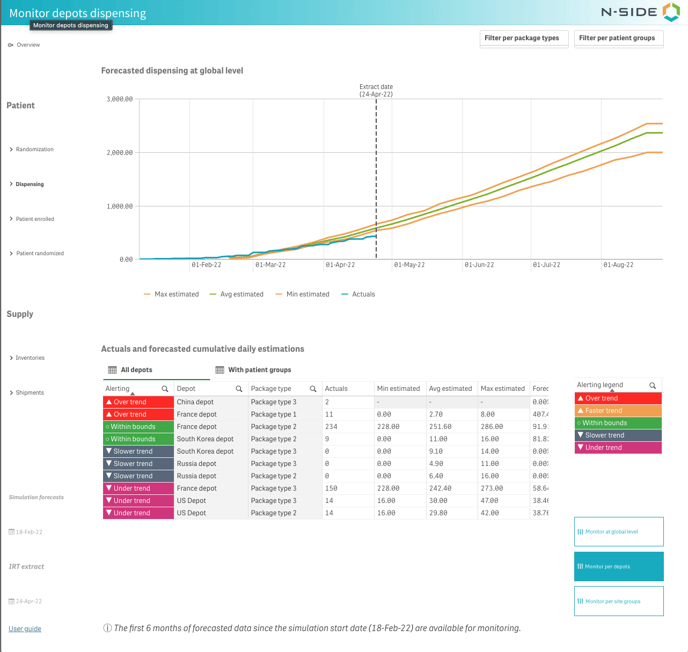Screen dimensions: 688x652
Task: Expand the Patient enrolled section
Action: pos(11,219)
